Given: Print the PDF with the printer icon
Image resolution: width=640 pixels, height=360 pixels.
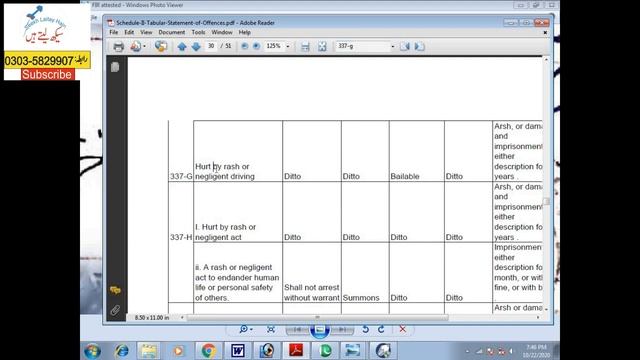Looking at the screenshot, I should (118, 47).
